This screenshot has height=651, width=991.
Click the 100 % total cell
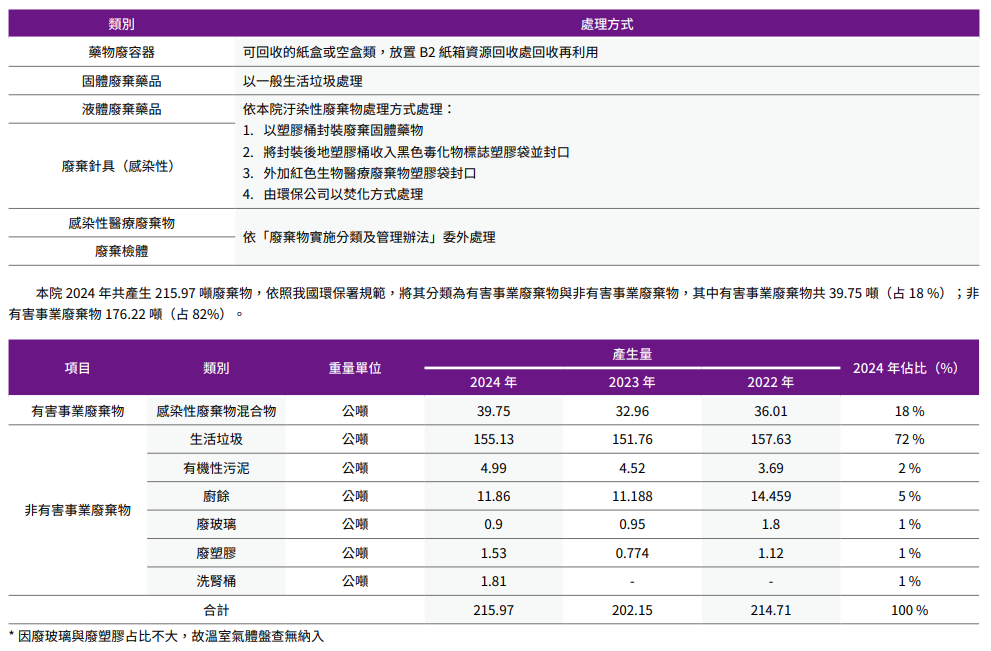pyautogui.click(x=909, y=611)
